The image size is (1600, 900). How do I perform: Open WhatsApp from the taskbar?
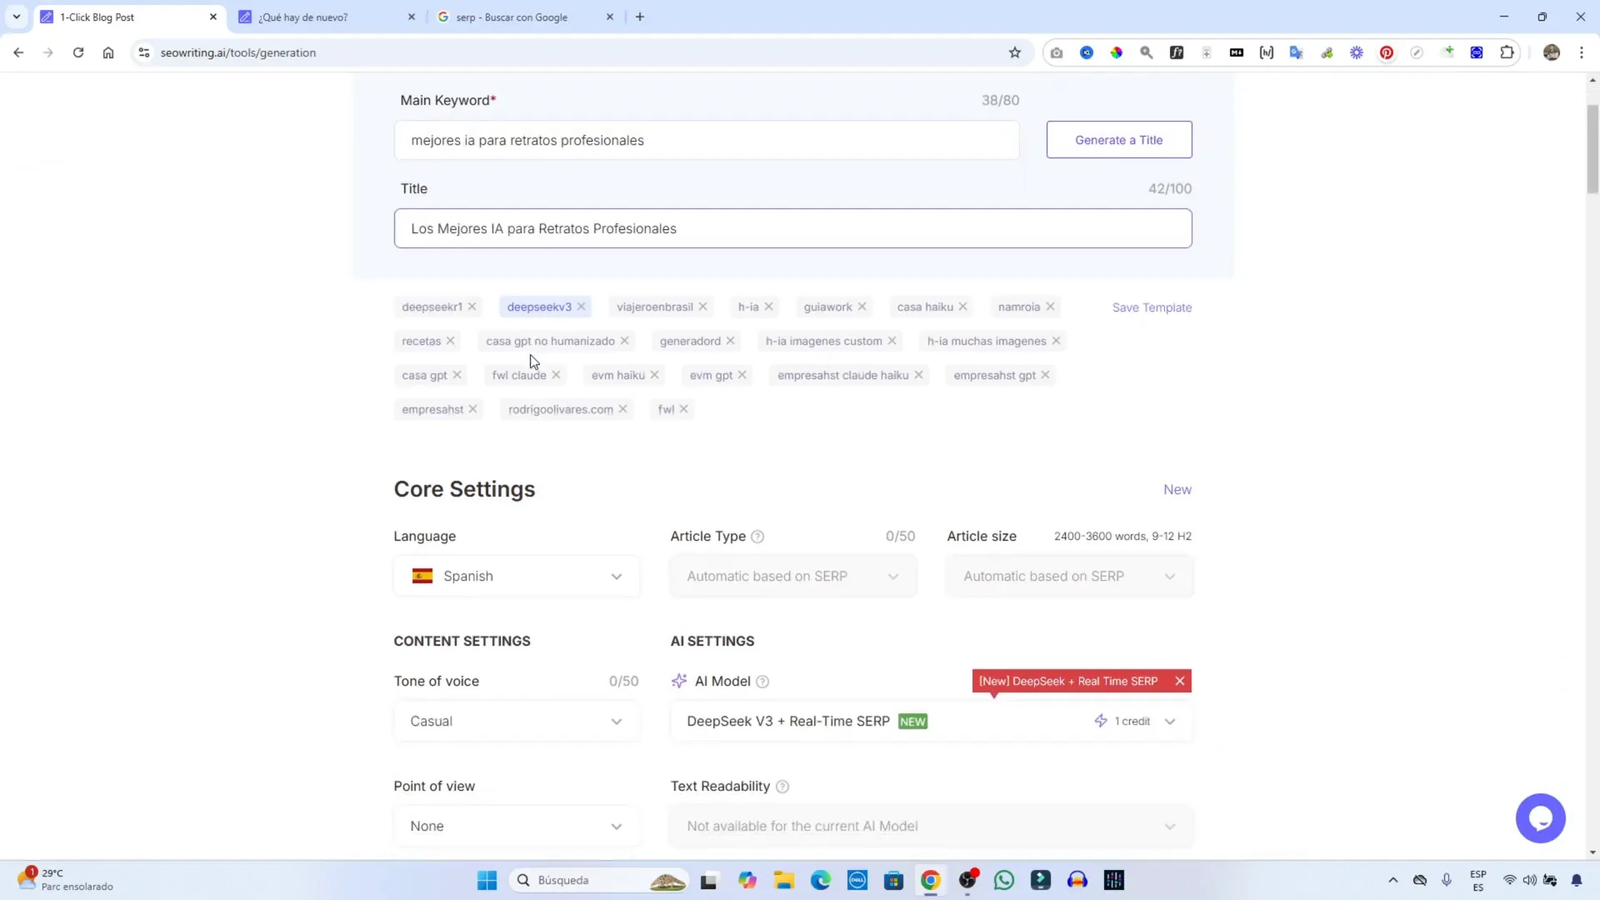(x=1004, y=880)
